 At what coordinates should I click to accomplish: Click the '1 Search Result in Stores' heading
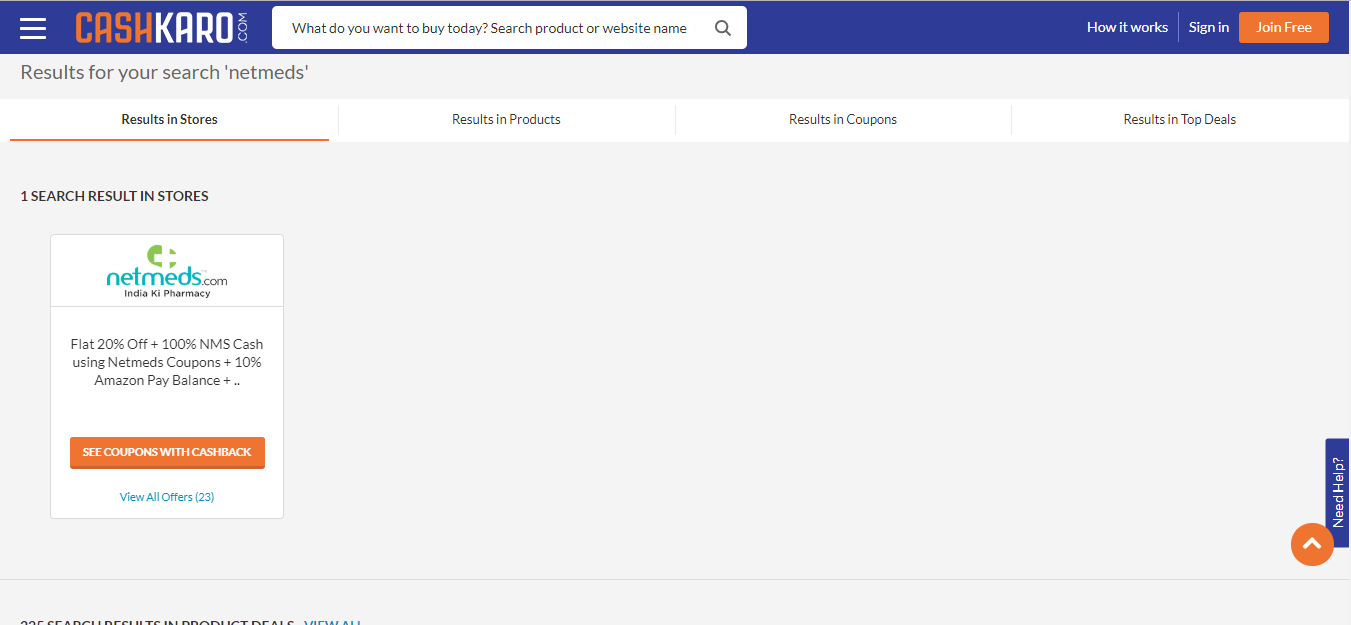(x=115, y=196)
